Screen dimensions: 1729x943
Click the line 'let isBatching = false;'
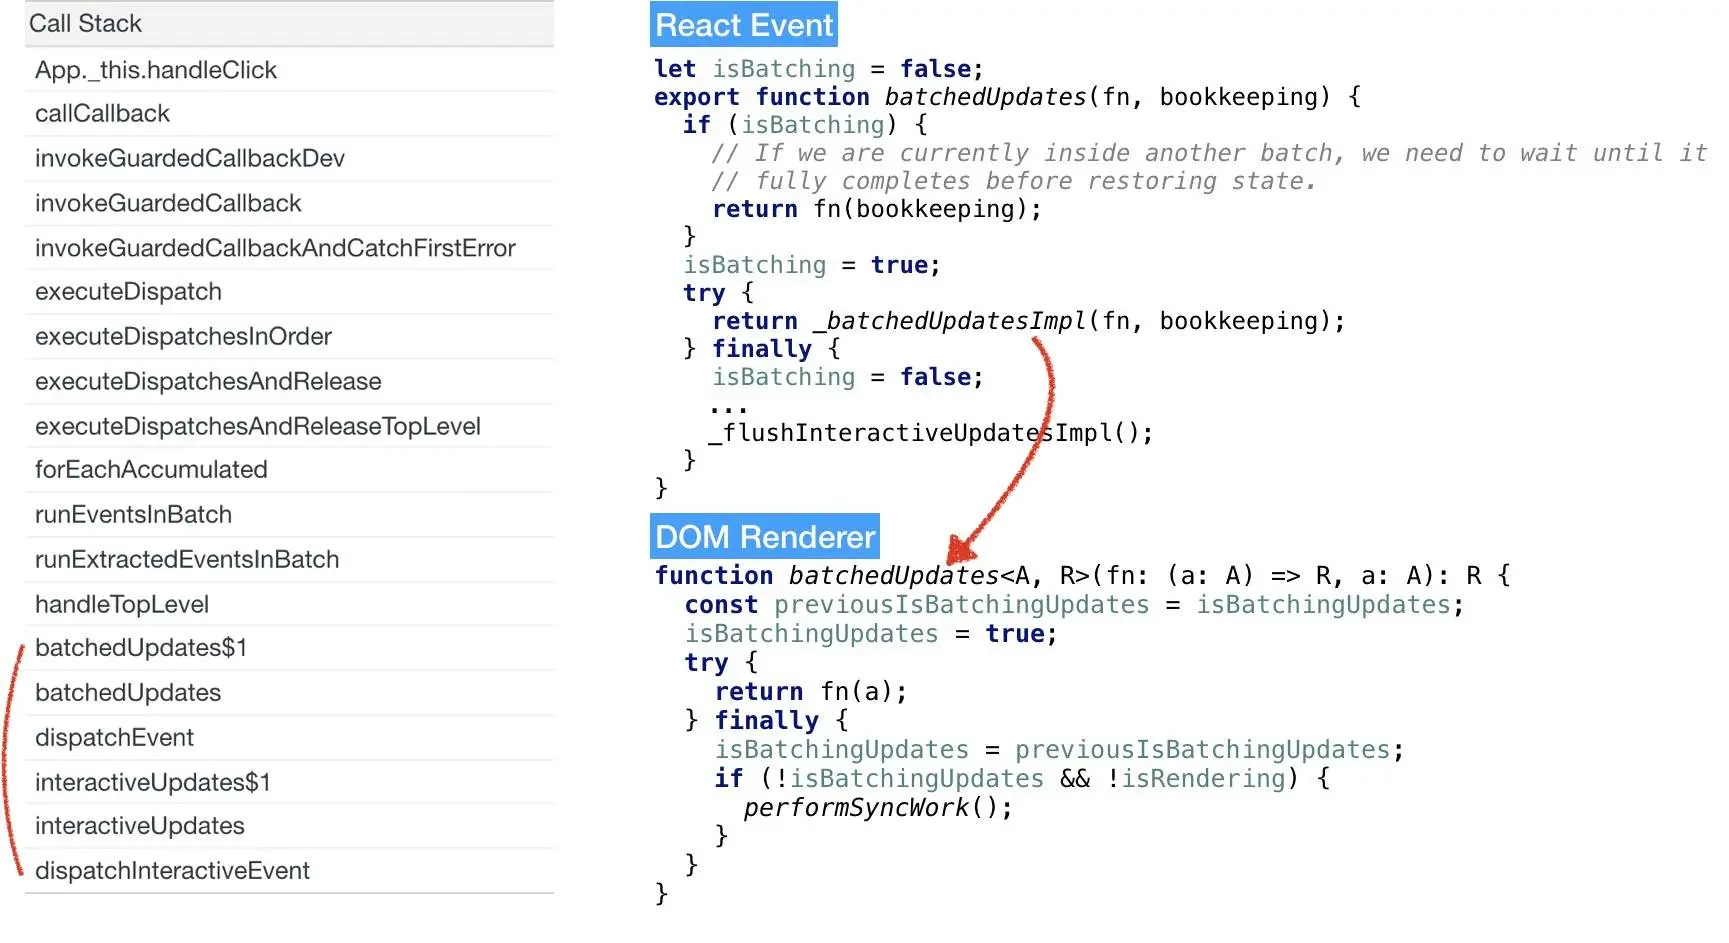click(819, 69)
